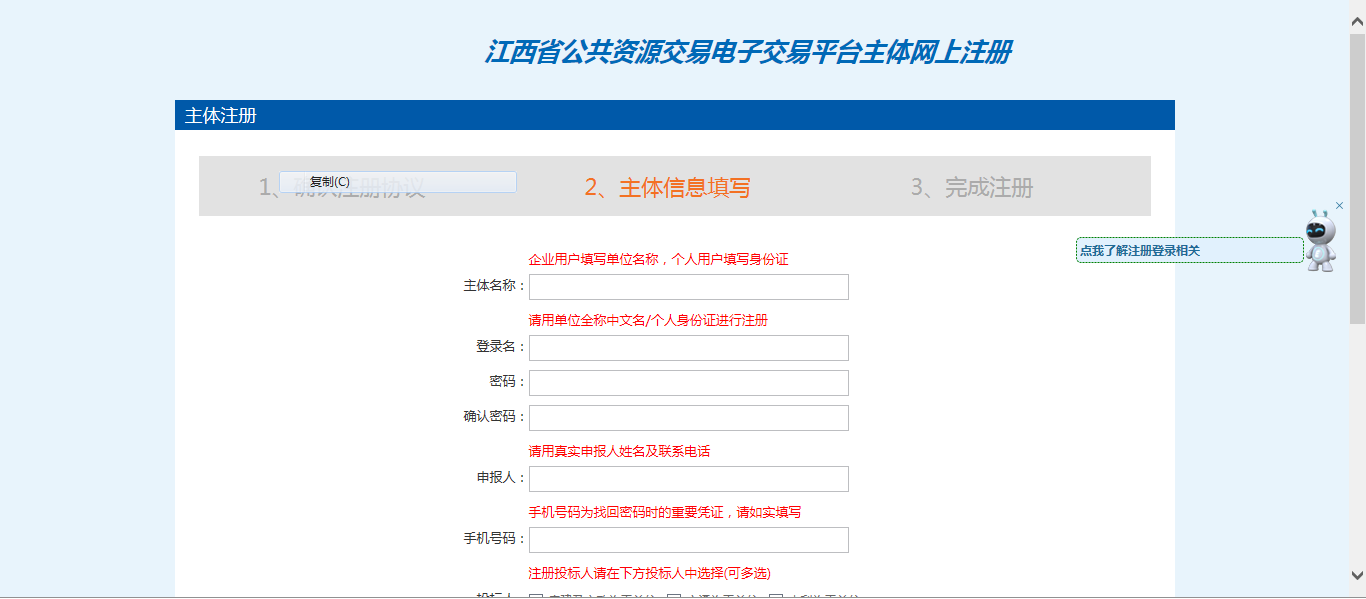Click into the 登录名 input box
The height and width of the screenshot is (599, 1366).
pyautogui.click(x=688, y=348)
